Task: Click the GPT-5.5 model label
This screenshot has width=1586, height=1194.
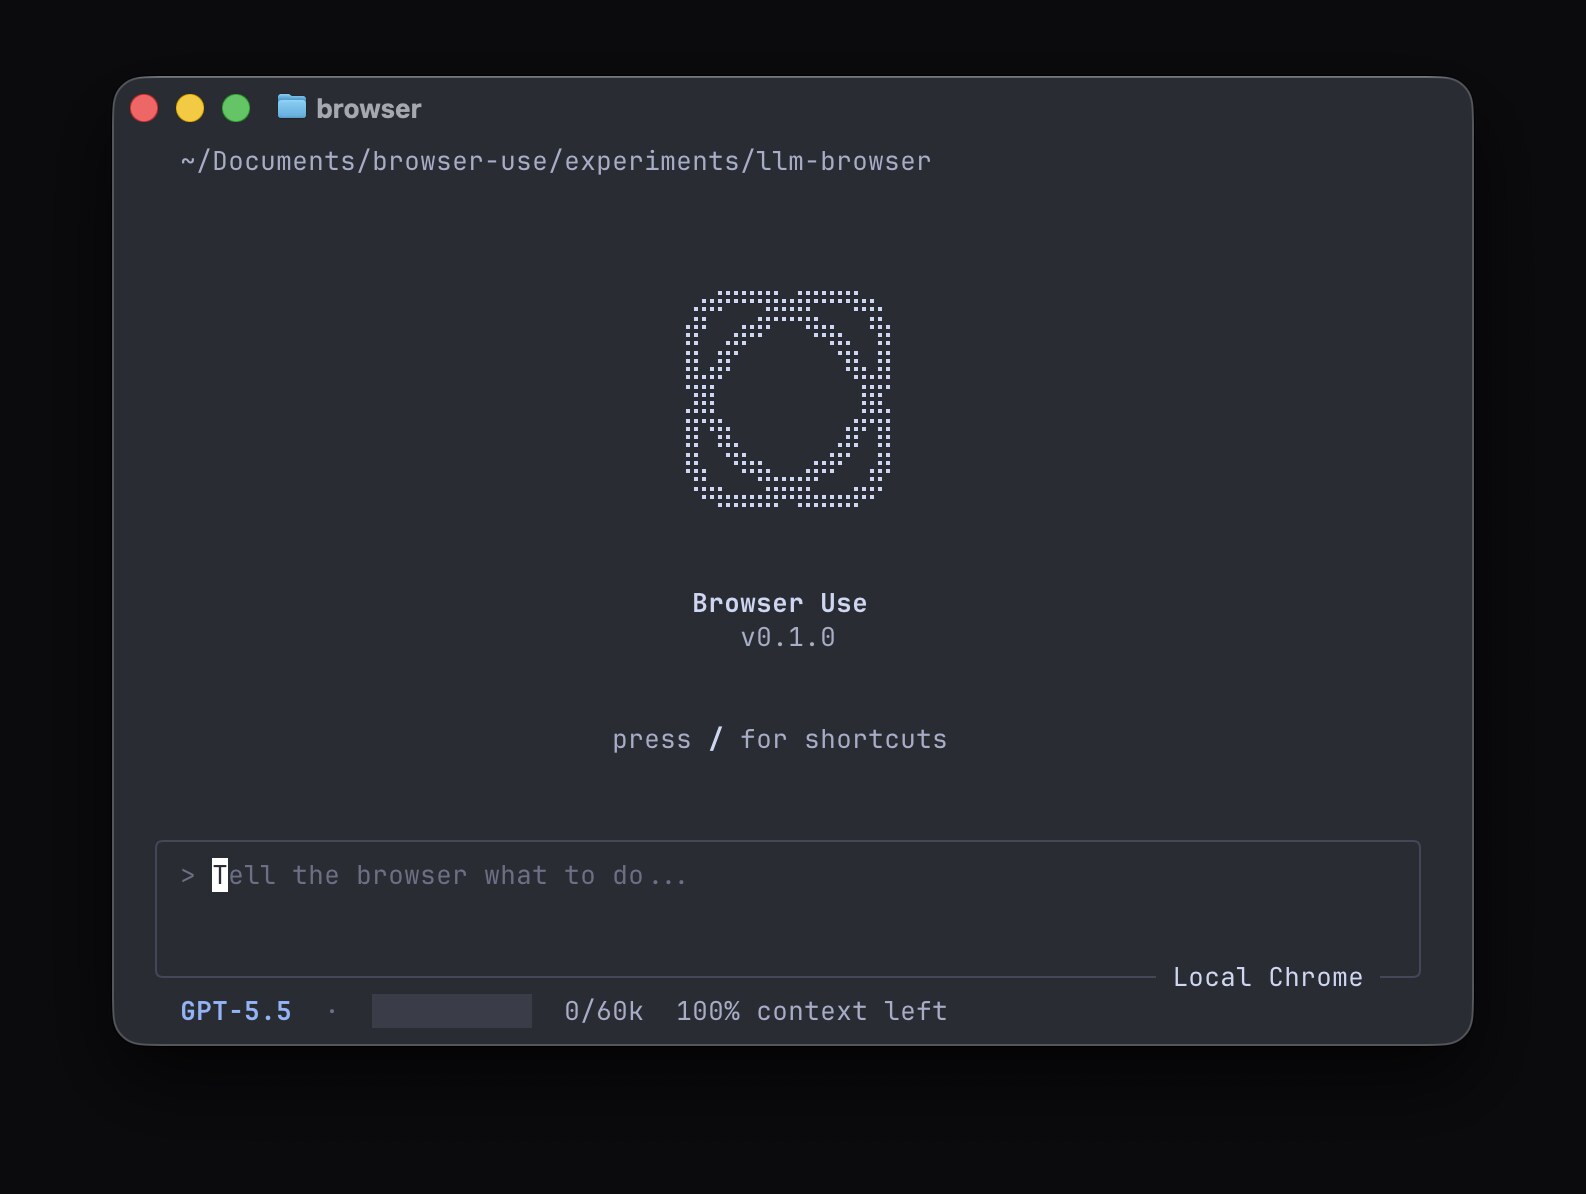Action: pyautogui.click(x=236, y=1011)
